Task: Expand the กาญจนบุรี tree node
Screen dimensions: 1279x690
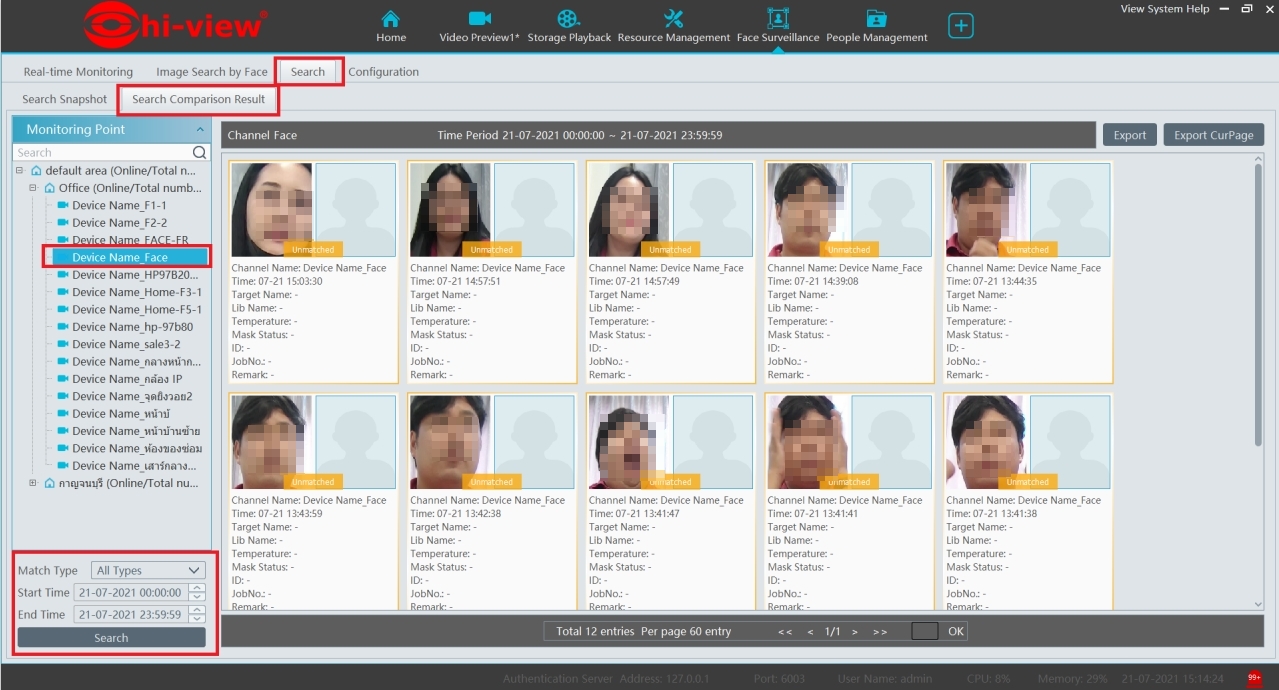Action: 33,483
